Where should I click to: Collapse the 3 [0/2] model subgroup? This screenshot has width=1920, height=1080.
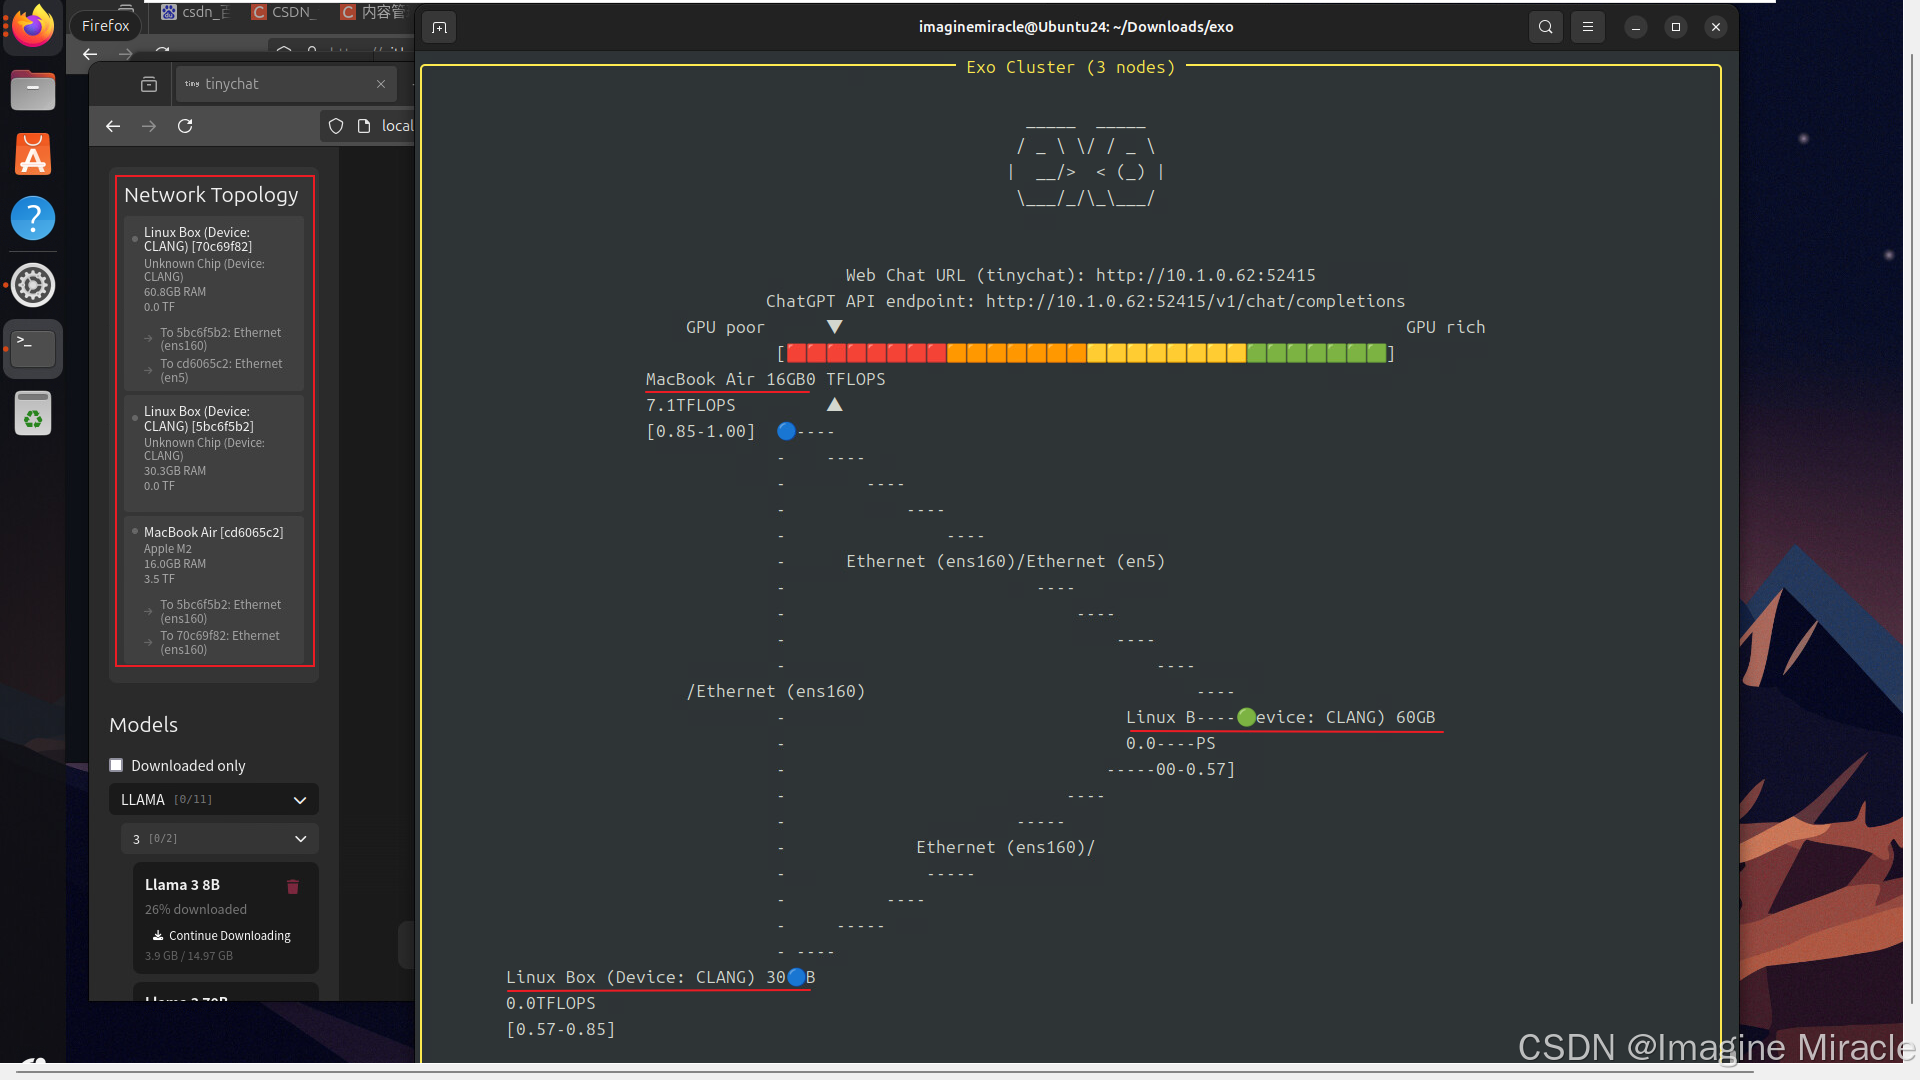tap(300, 839)
